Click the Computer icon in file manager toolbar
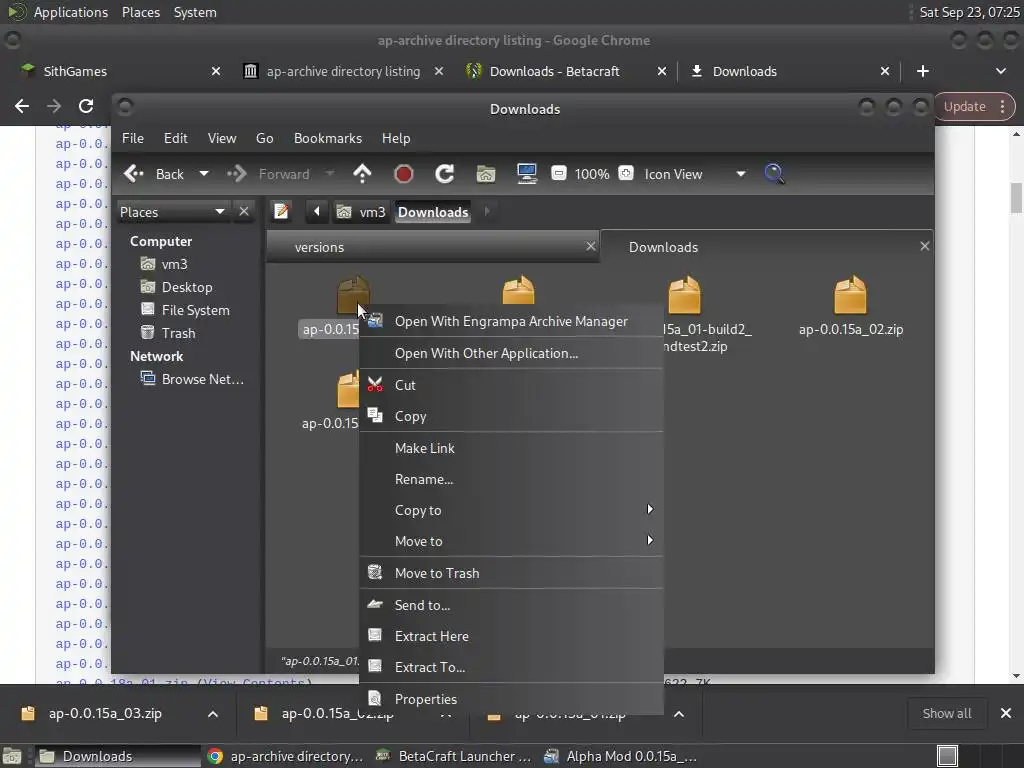Screen dimensions: 1024x768 (x=527, y=174)
